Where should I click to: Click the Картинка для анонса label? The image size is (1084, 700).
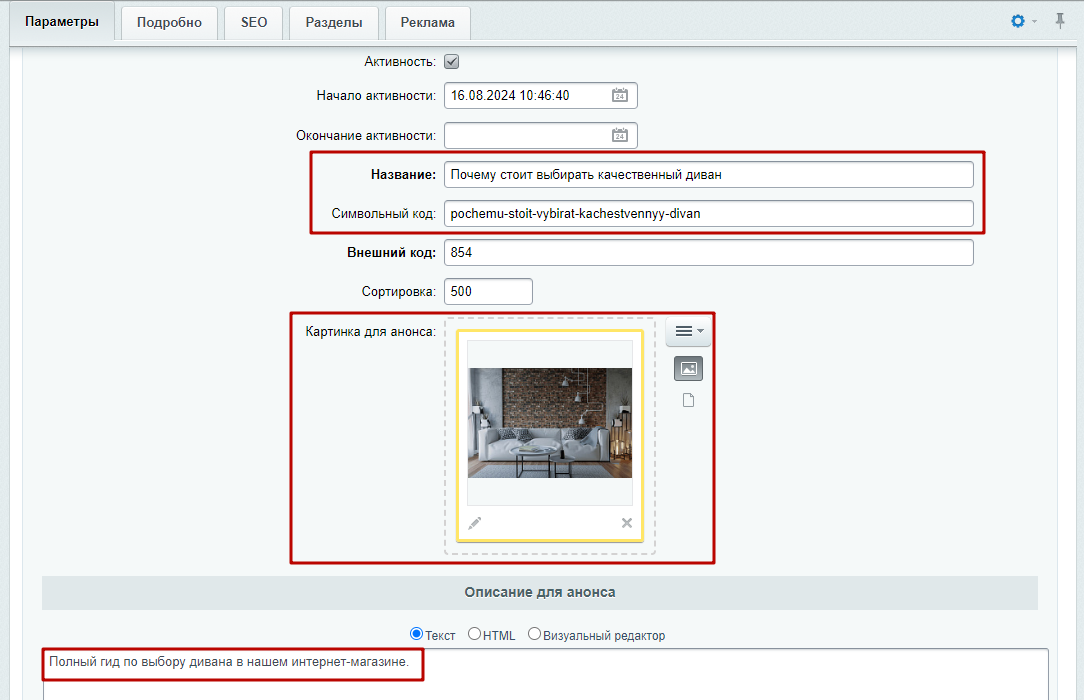point(371,332)
